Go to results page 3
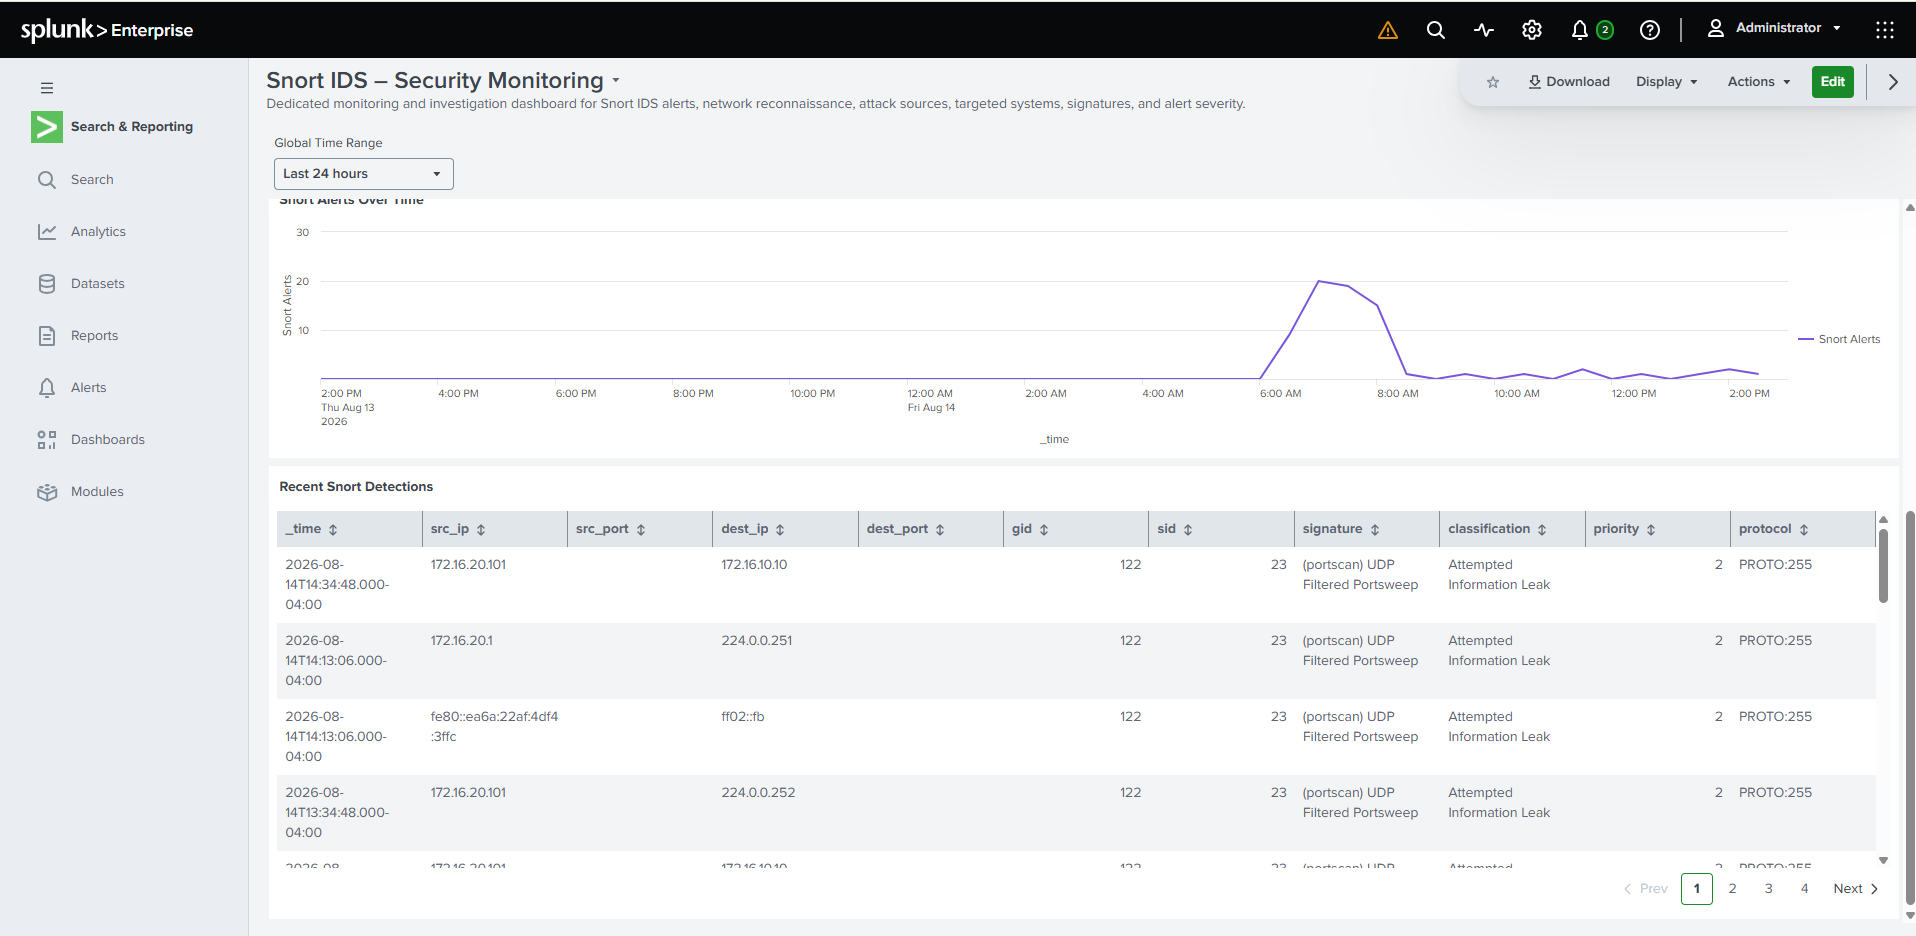Screen dimensions: 1916x936 click(1768, 889)
